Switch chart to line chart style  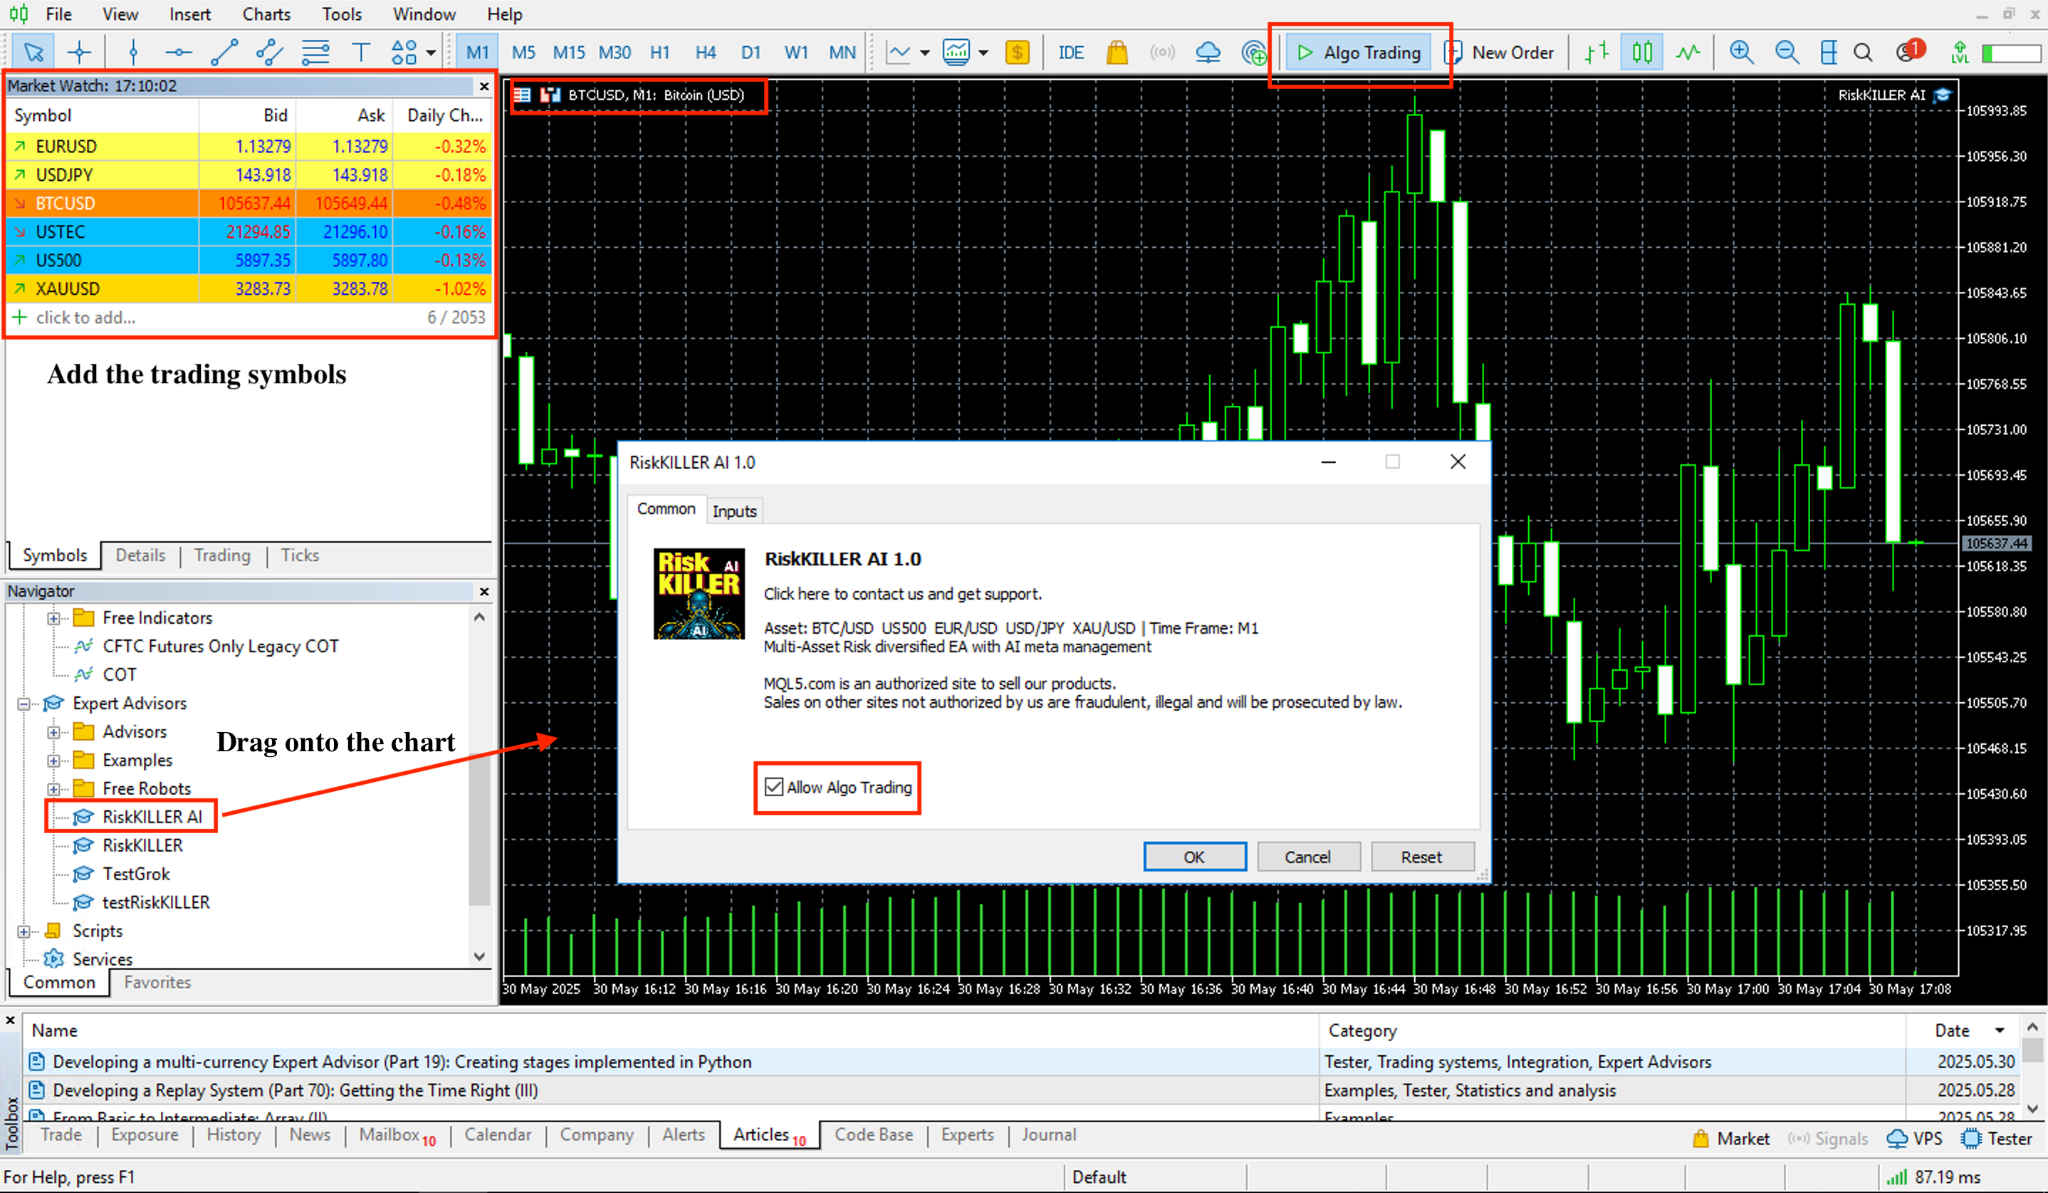coord(1688,52)
